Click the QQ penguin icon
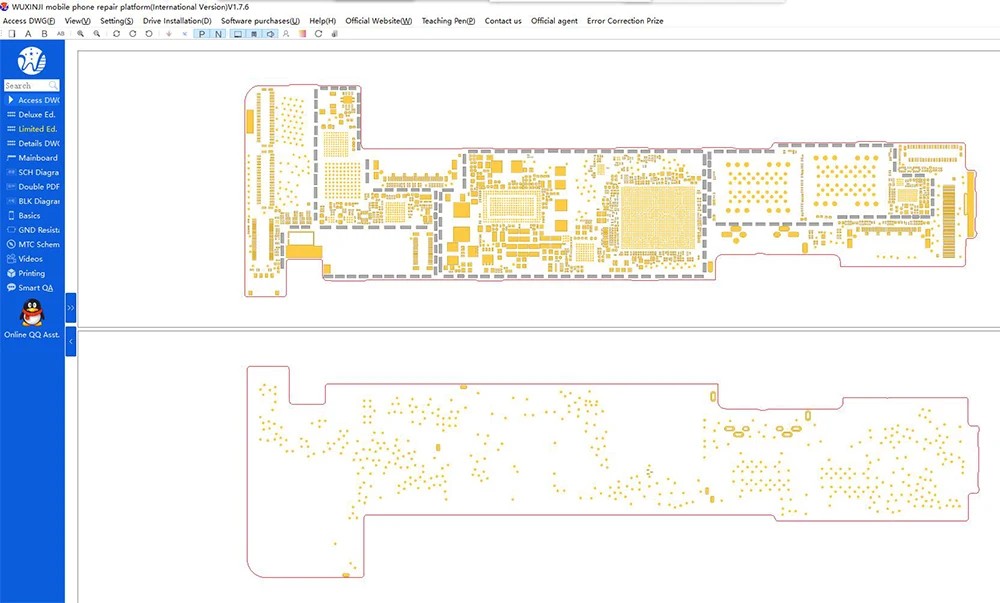This screenshot has height=603, width=1000. pos(32,313)
